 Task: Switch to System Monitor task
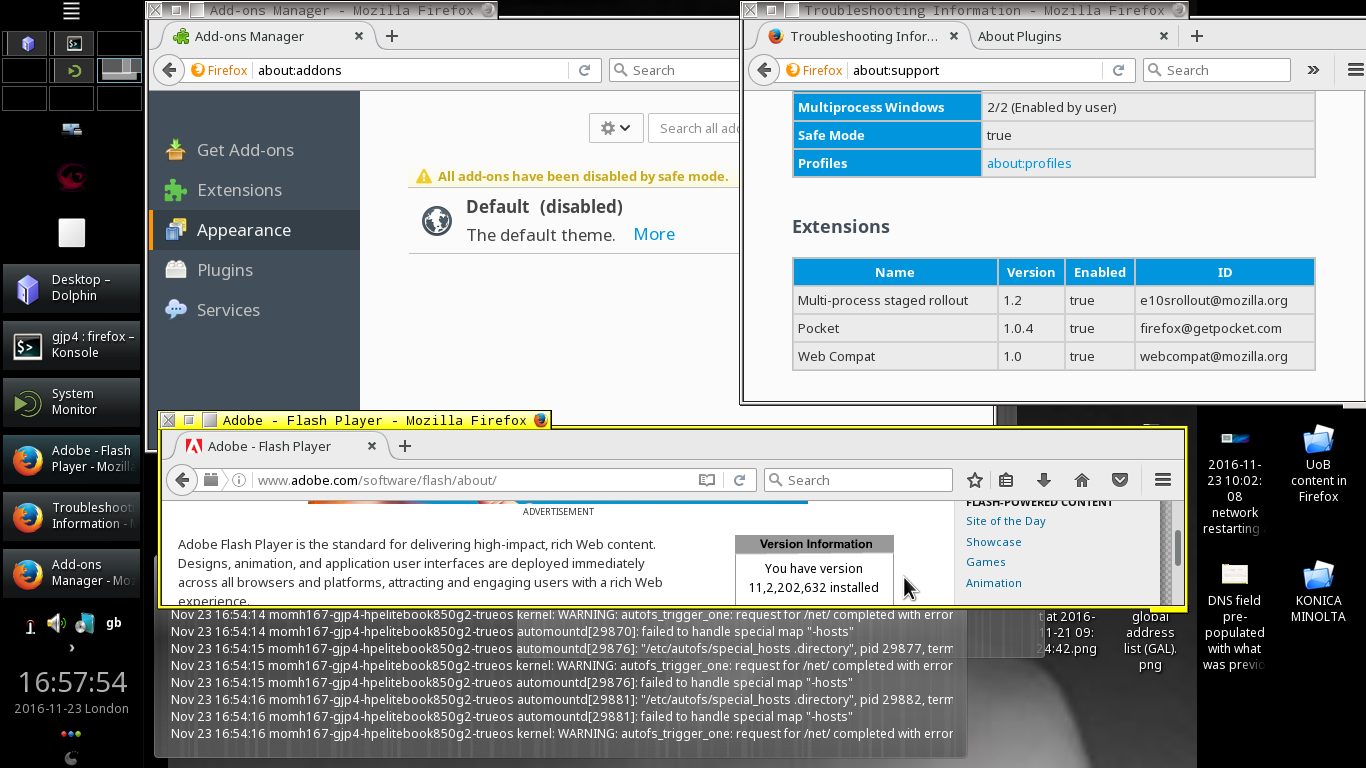pyautogui.click(x=71, y=402)
